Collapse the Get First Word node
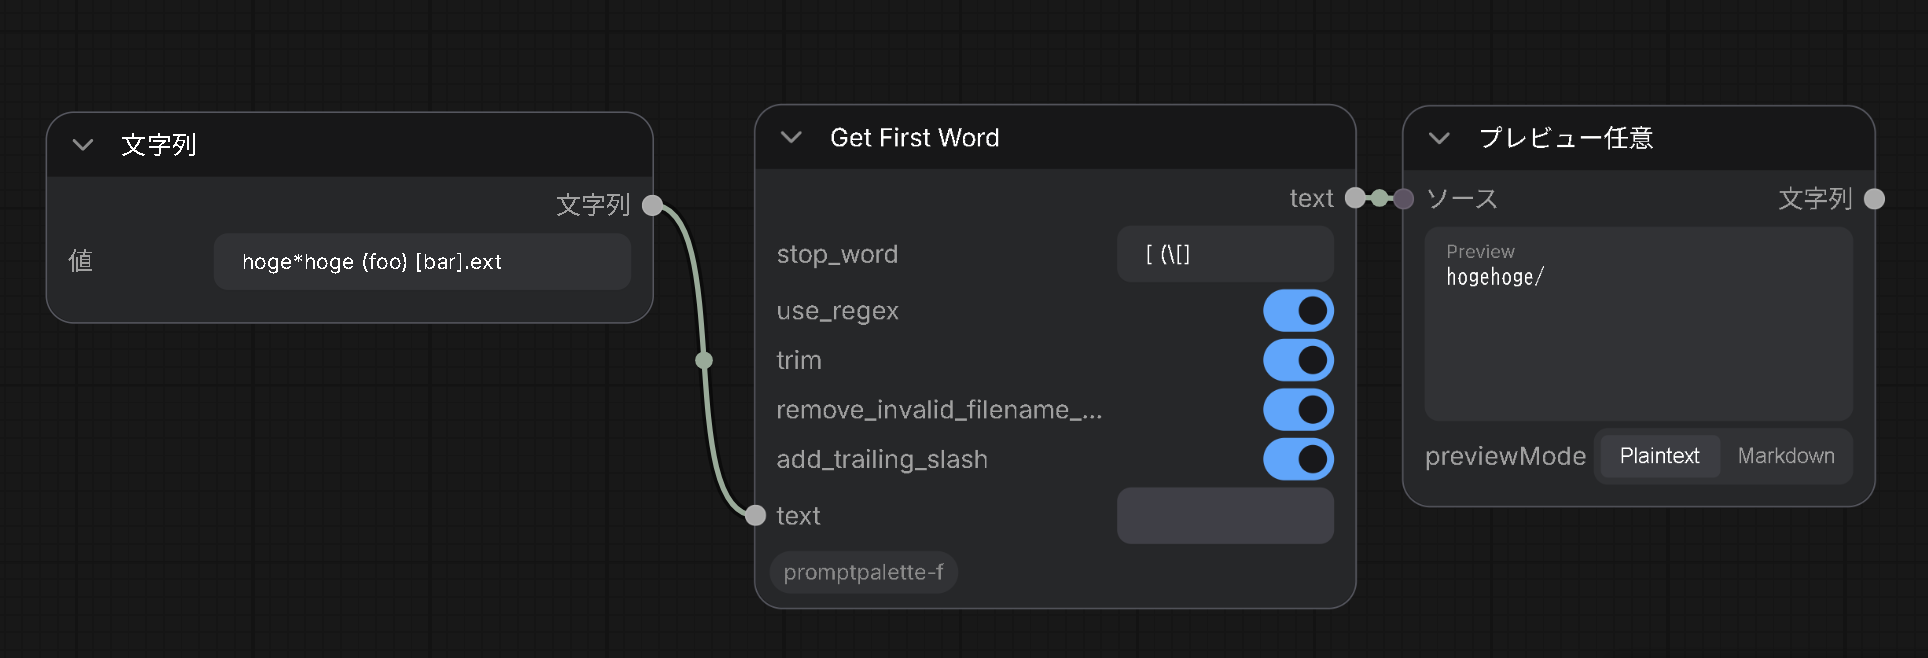The height and width of the screenshot is (658, 1928). [x=791, y=137]
